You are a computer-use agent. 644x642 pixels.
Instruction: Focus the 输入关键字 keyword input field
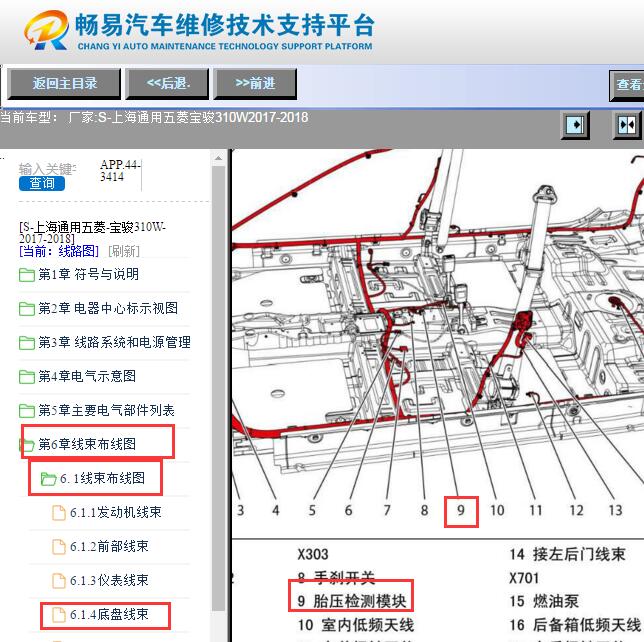click(x=47, y=169)
